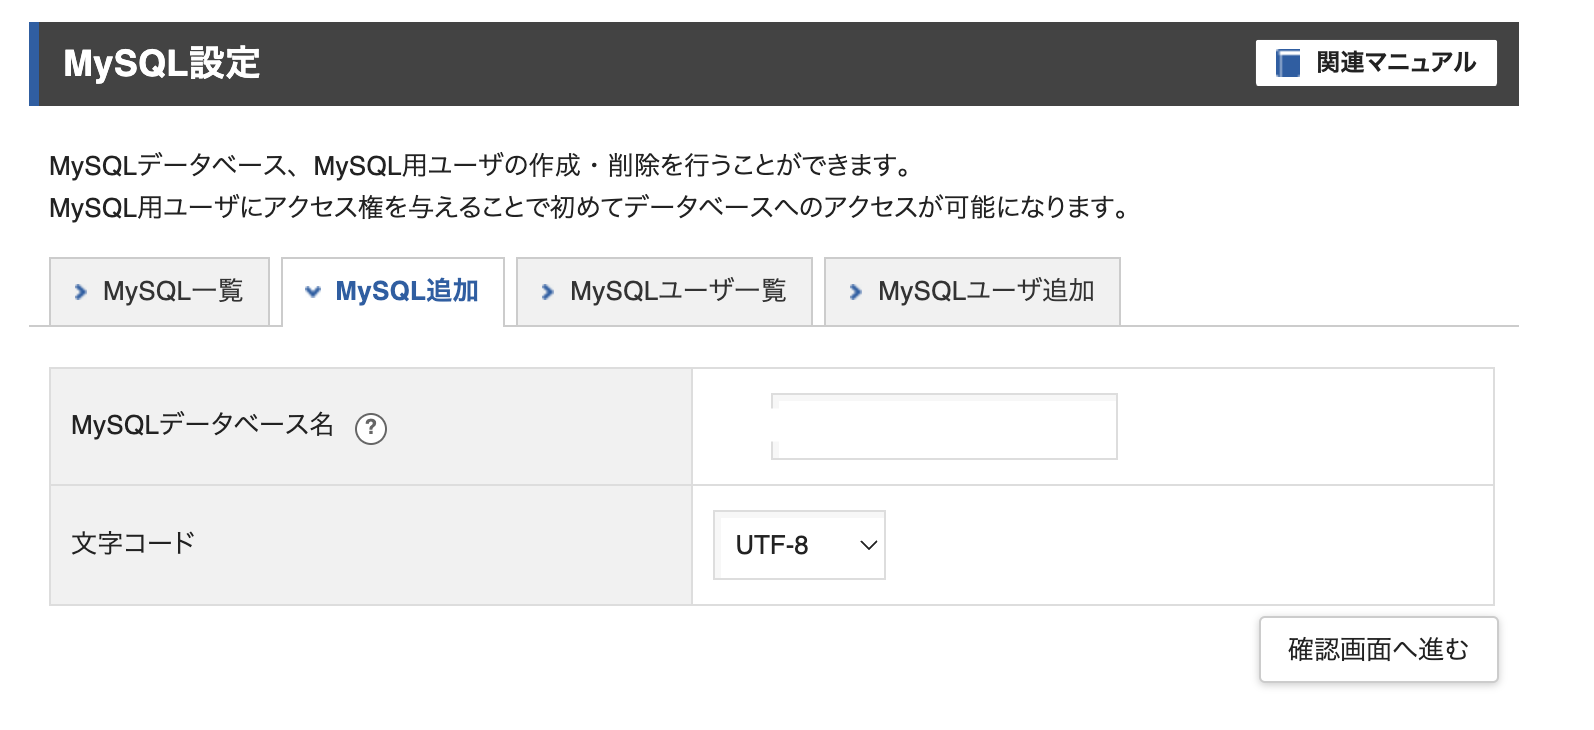The height and width of the screenshot is (730, 1594).
Task: Select the MySQLユーザ追加 tab
Action: pyautogui.click(x=972, y=291)
